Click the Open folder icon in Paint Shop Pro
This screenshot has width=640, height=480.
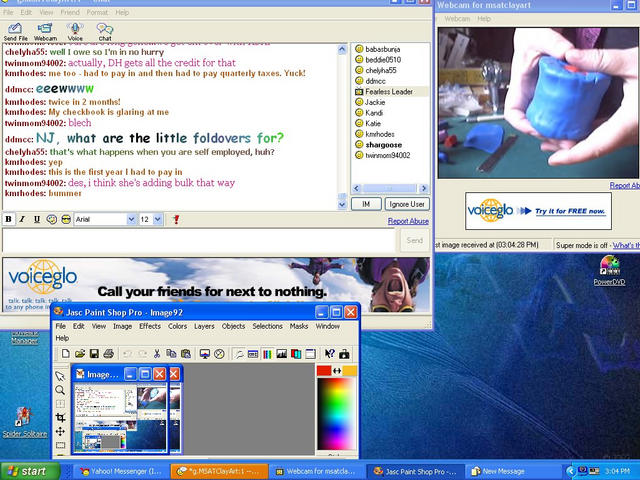click(x=80, y=353)
